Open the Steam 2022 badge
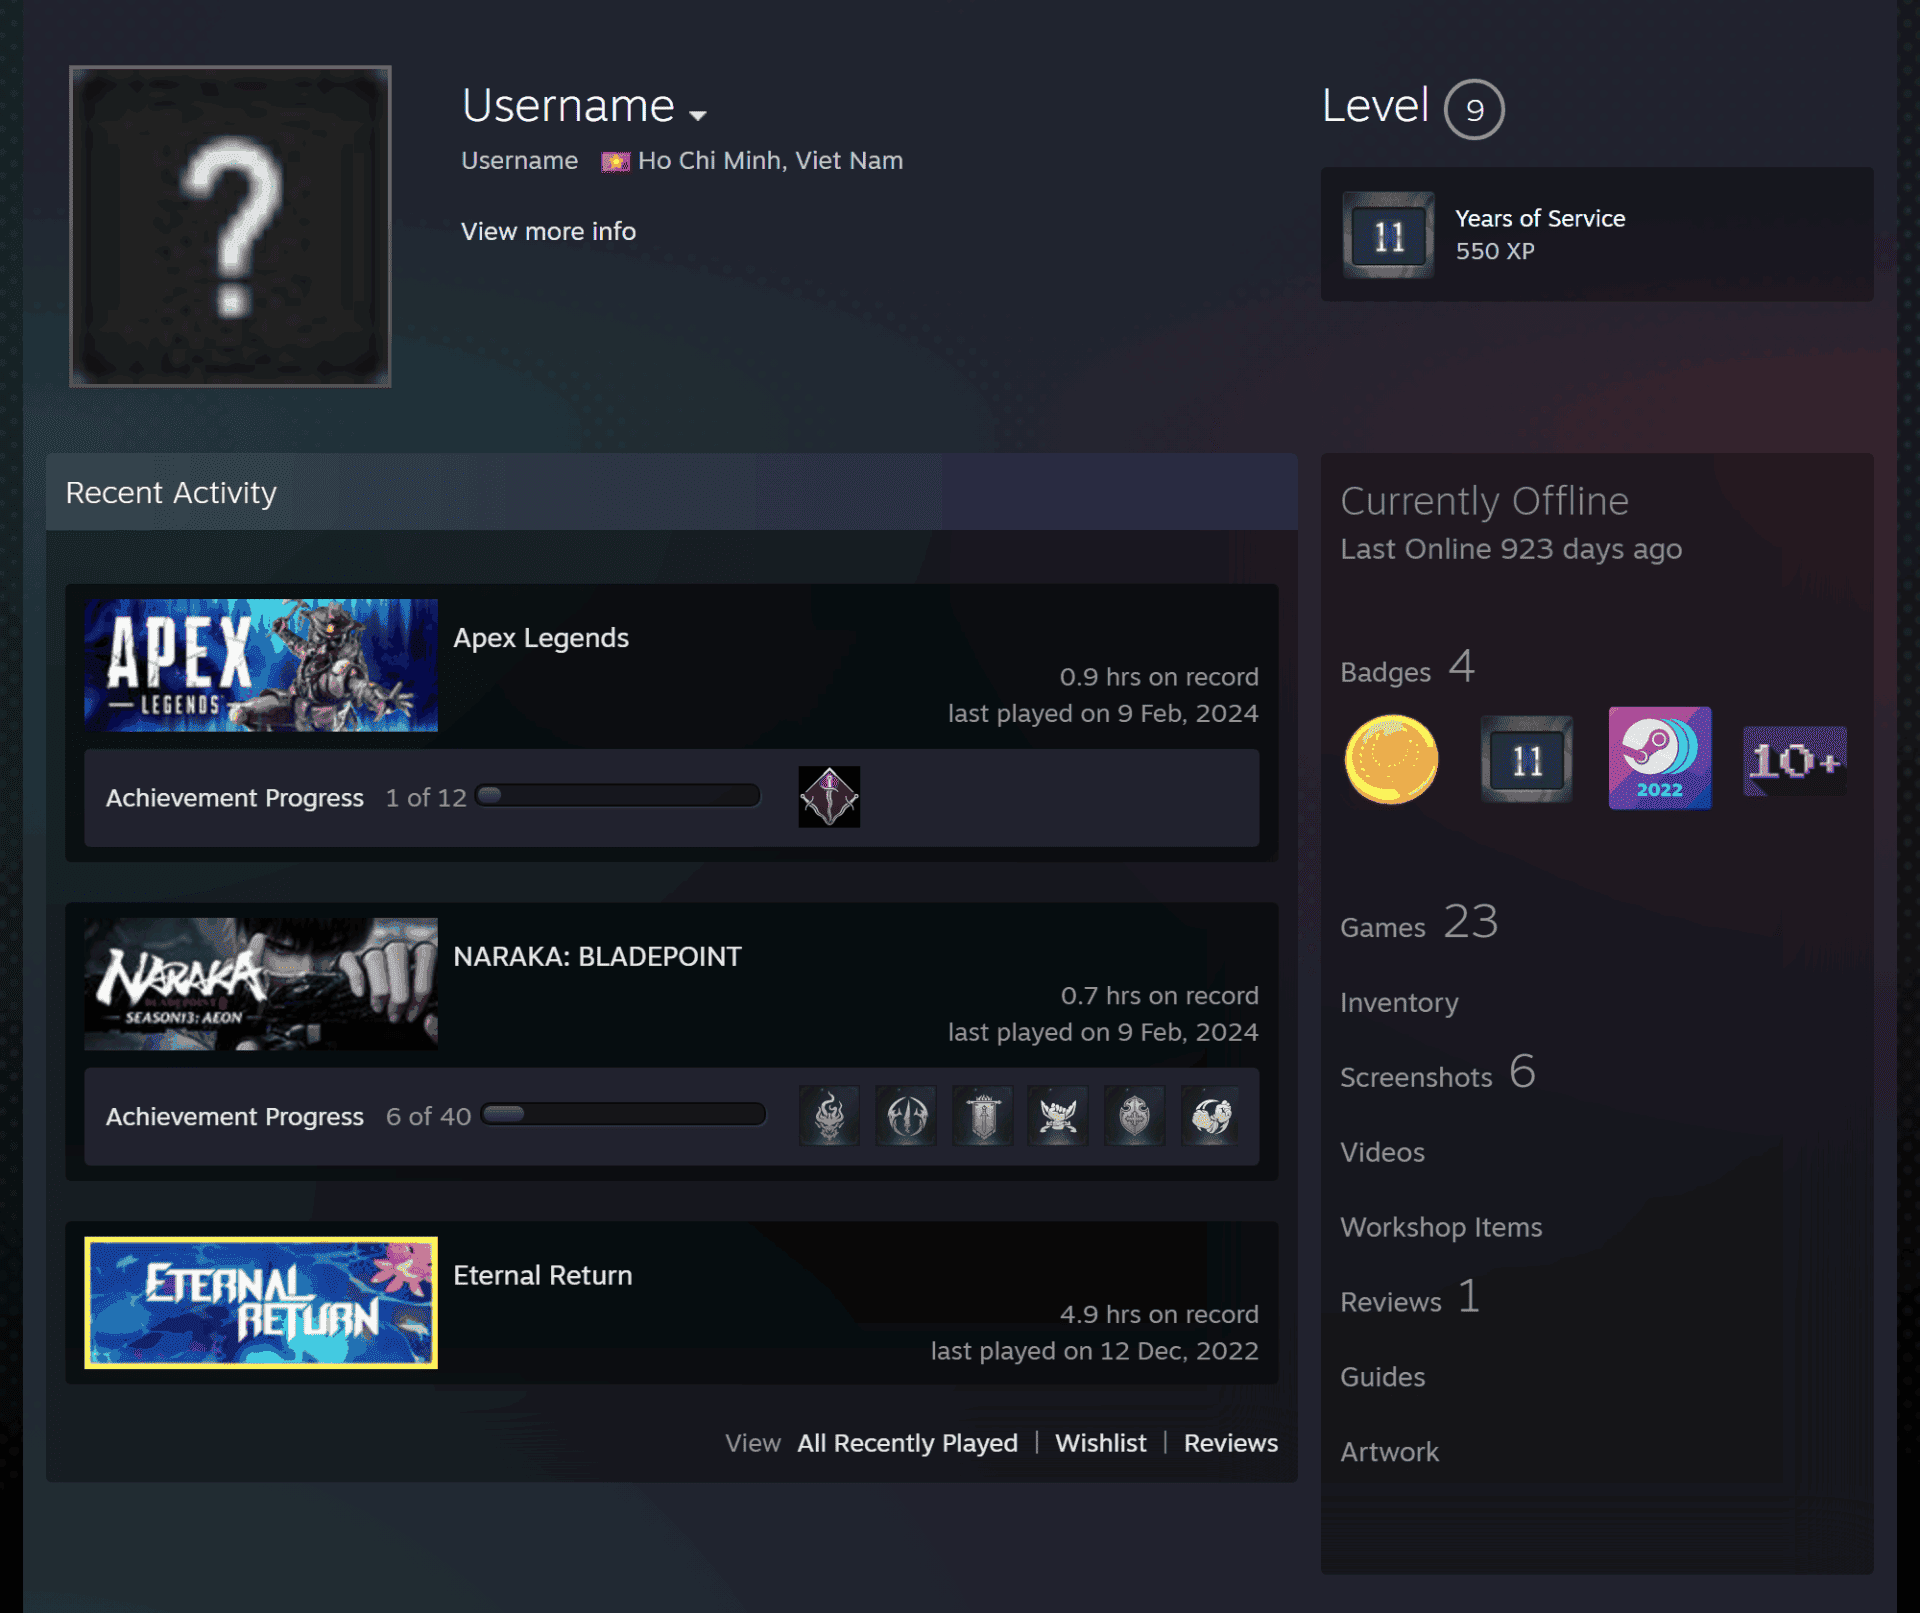 [1660, 758]
